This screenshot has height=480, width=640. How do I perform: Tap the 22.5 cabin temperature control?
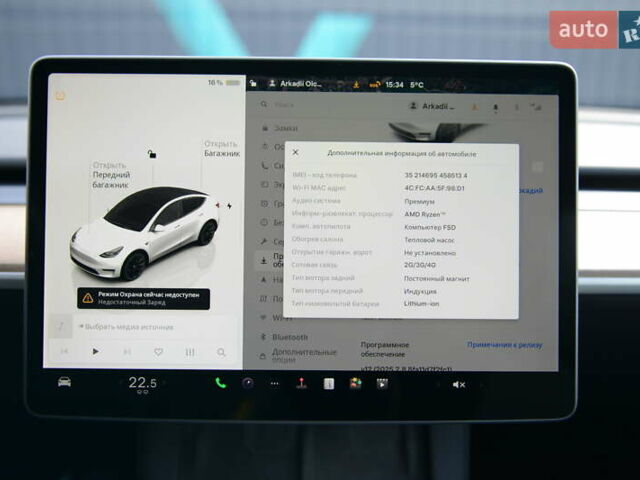click(142, 383)
